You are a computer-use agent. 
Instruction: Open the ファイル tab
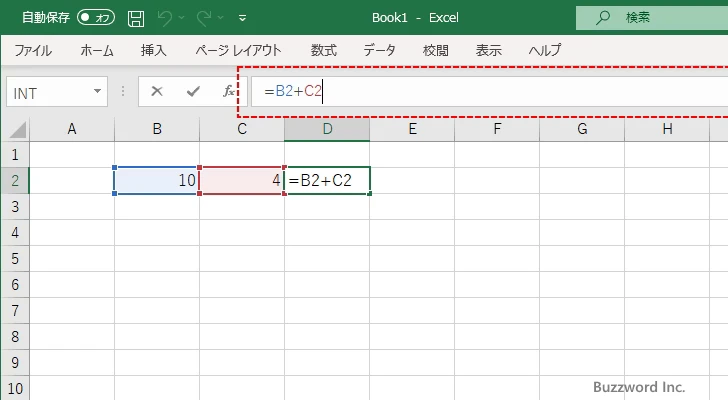click(x=33, y=50)
